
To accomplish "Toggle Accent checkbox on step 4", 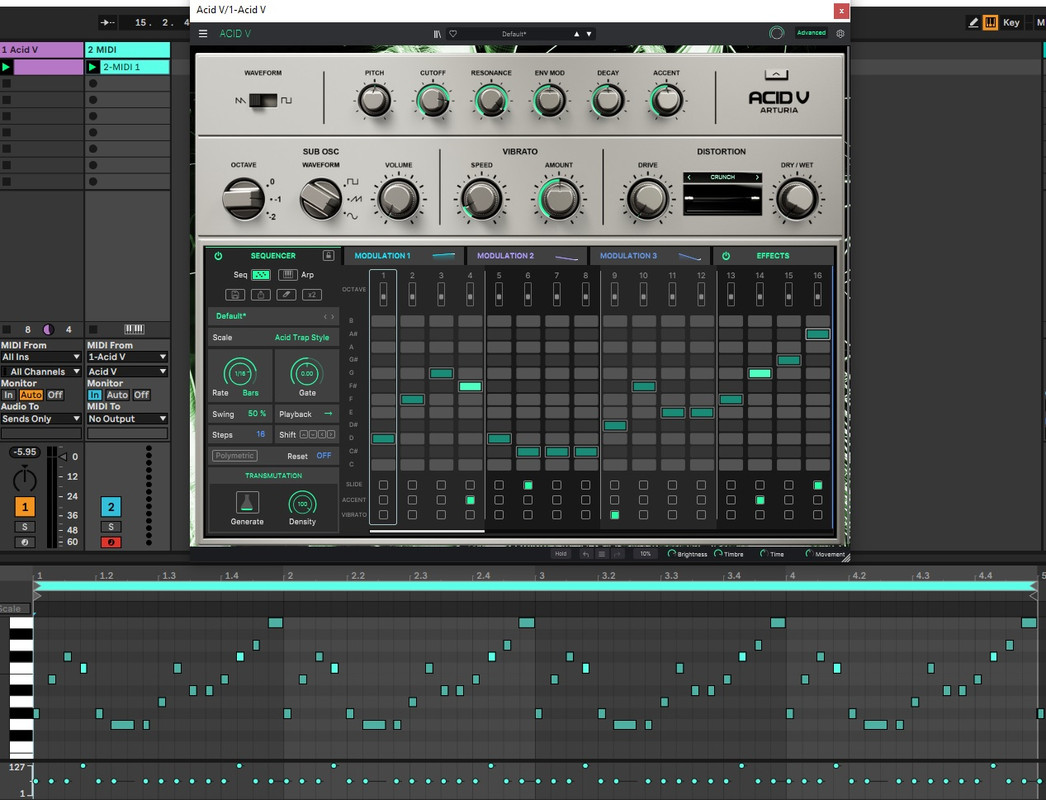I will pyautogui.click(x=470, y=500).
